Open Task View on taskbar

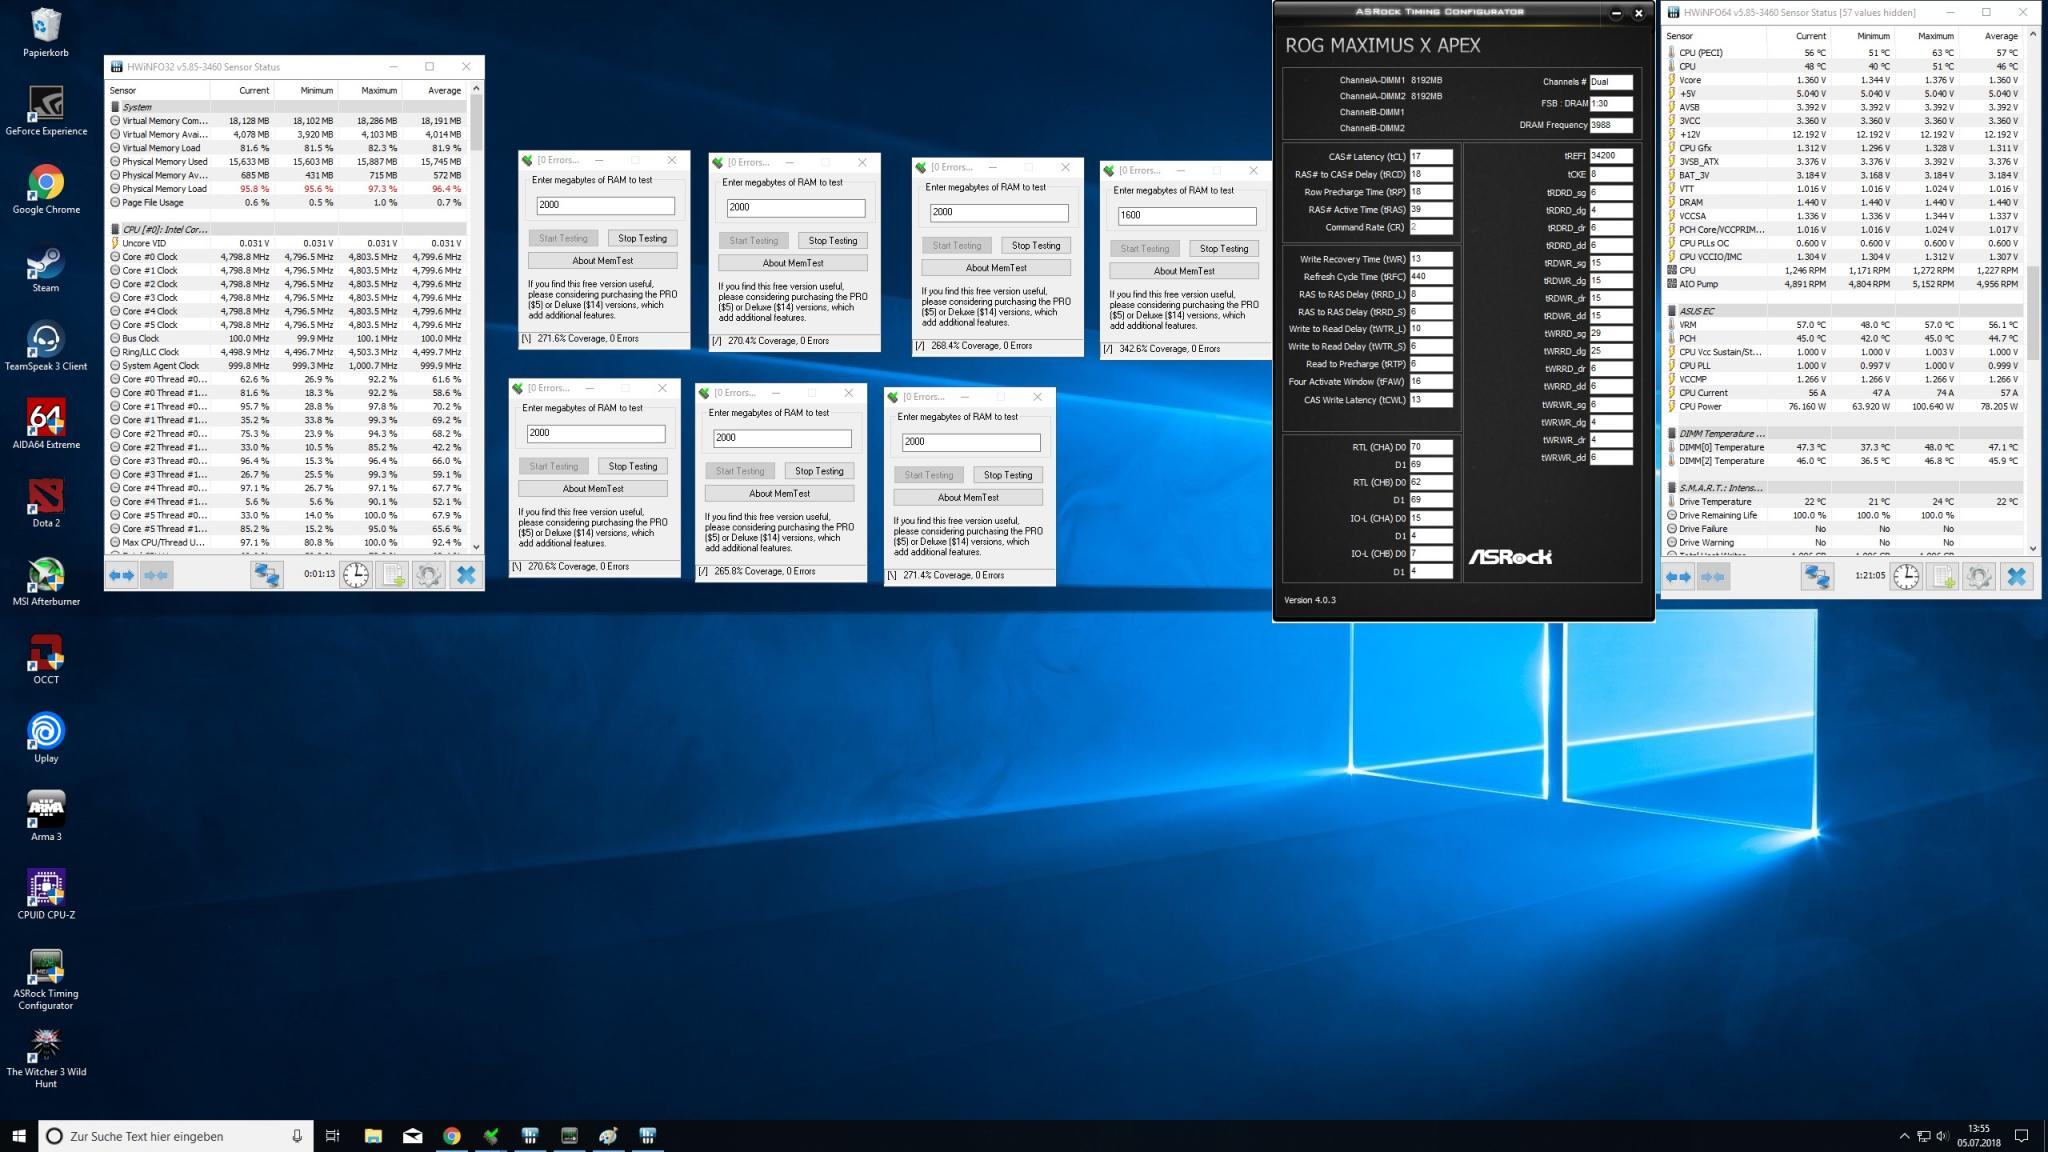(333, 1136)
